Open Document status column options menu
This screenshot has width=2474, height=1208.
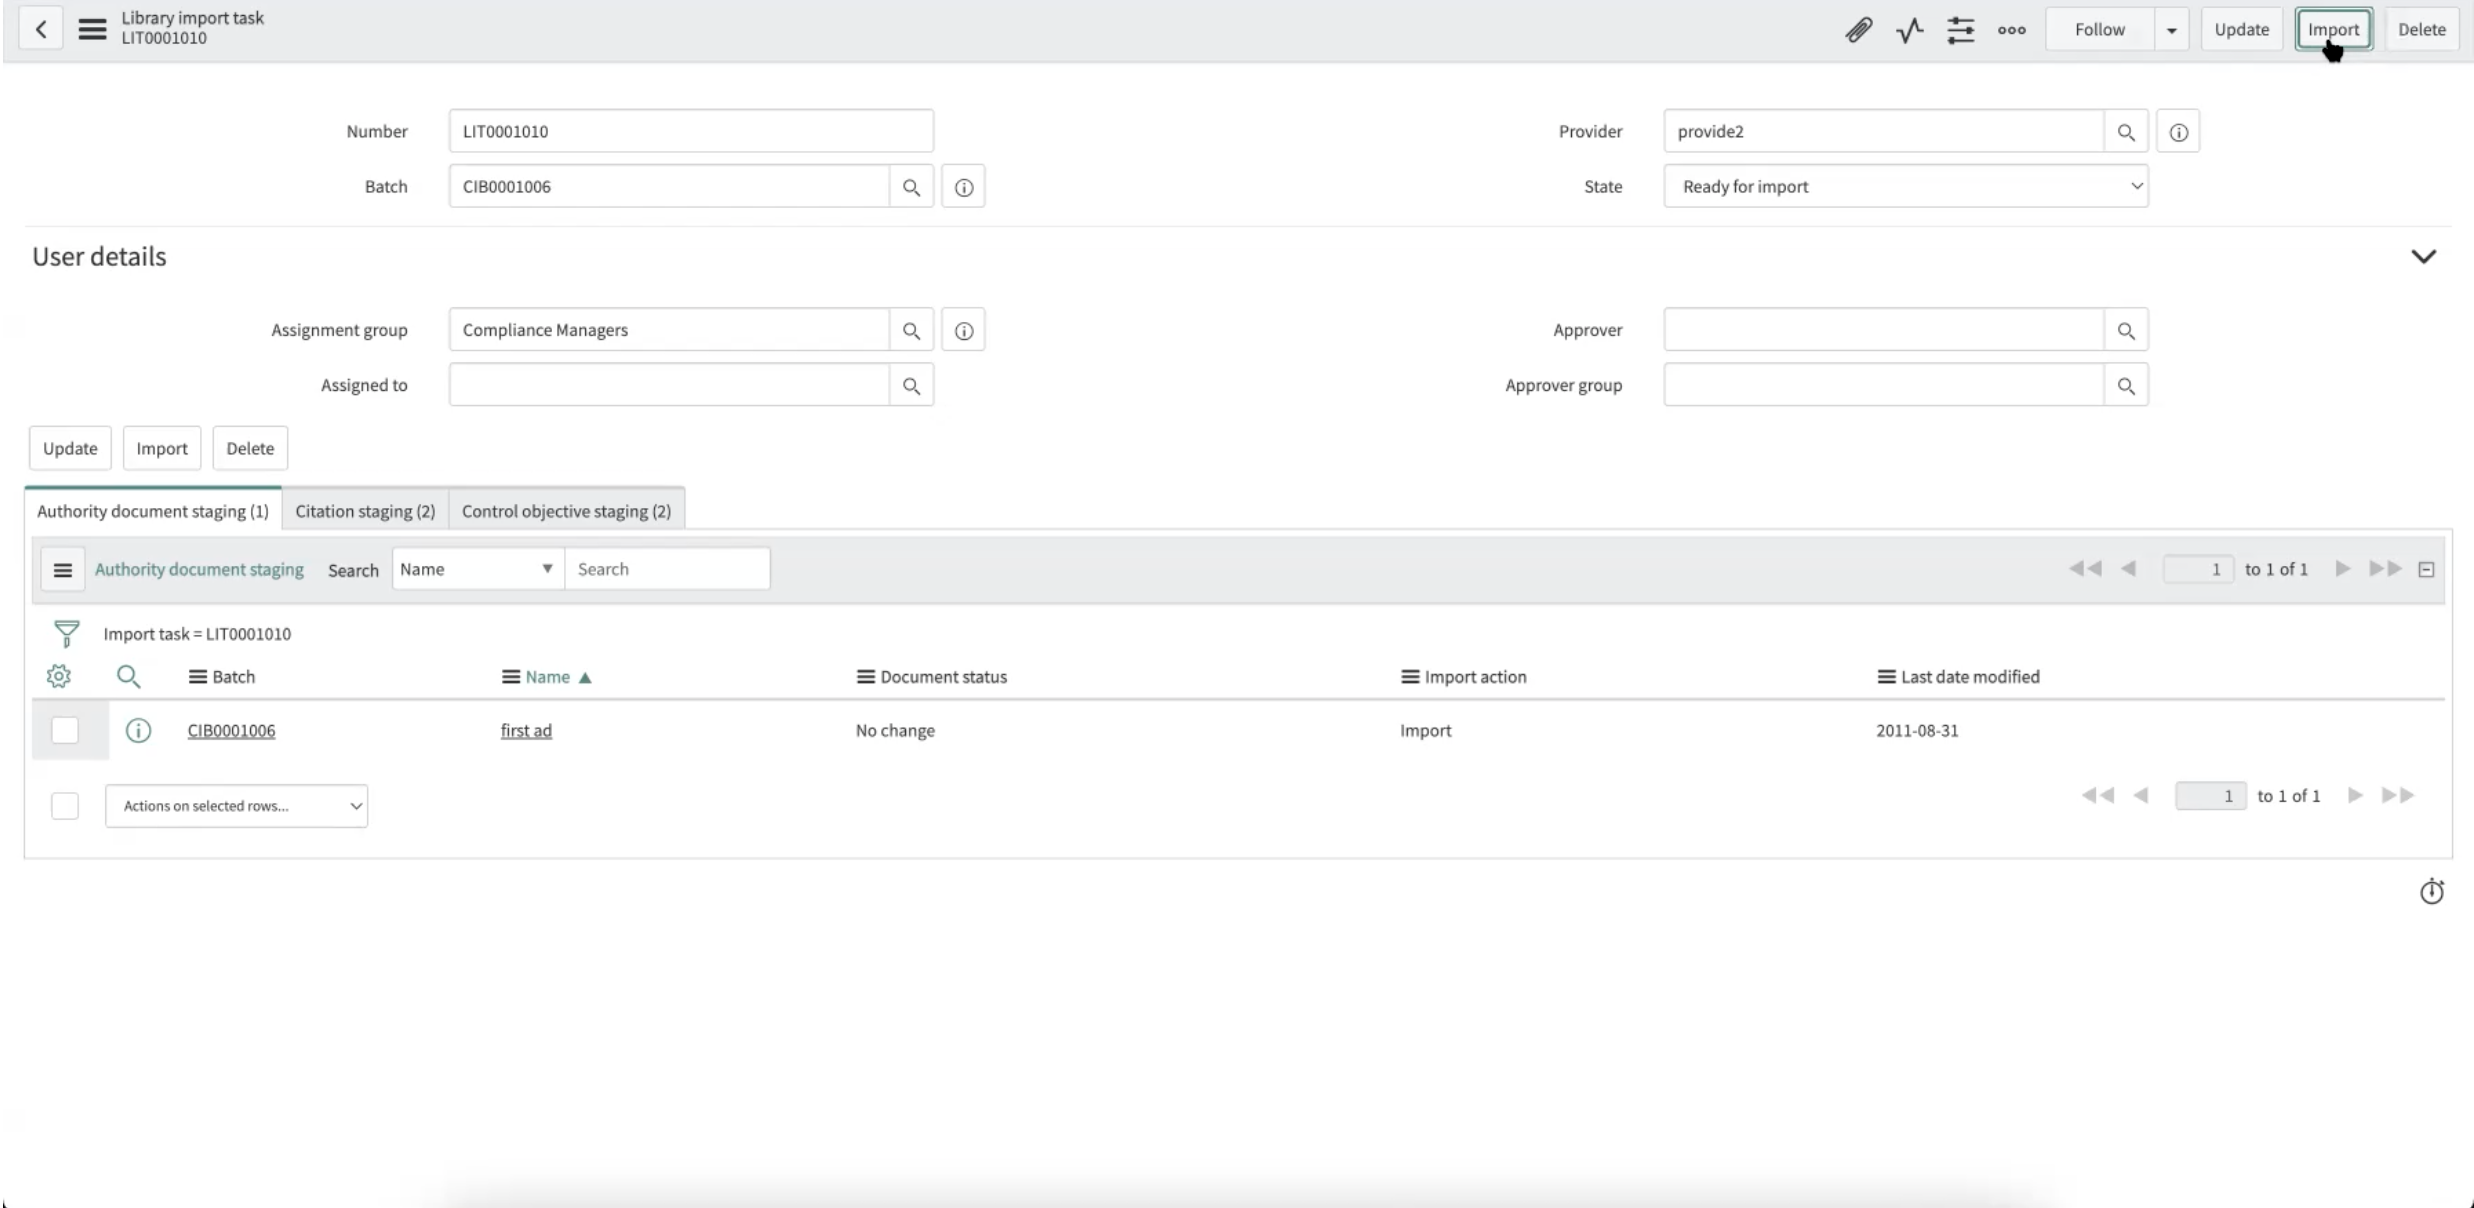tap(865, 677)
